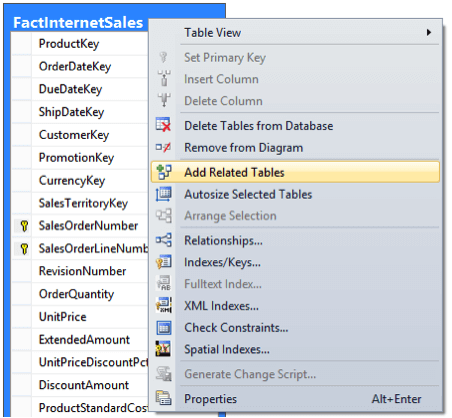
Task: Select the OrderDateKey column row
Action: tap(80, 66)
